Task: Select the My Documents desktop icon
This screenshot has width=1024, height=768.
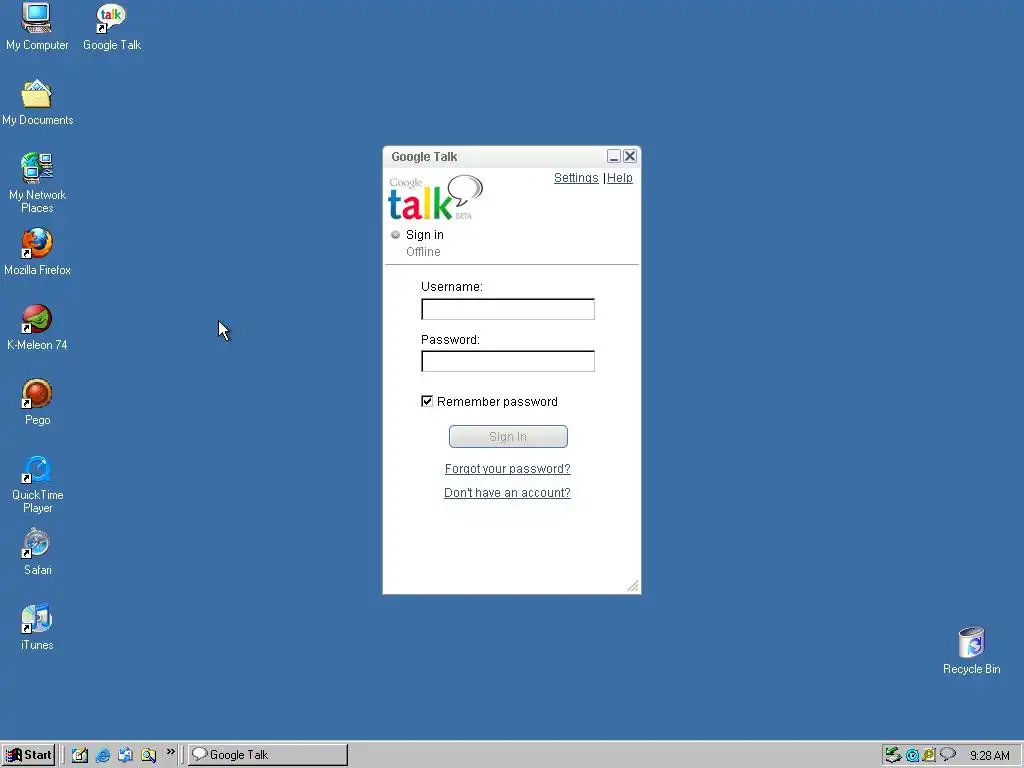Action: tap(37, 102)
